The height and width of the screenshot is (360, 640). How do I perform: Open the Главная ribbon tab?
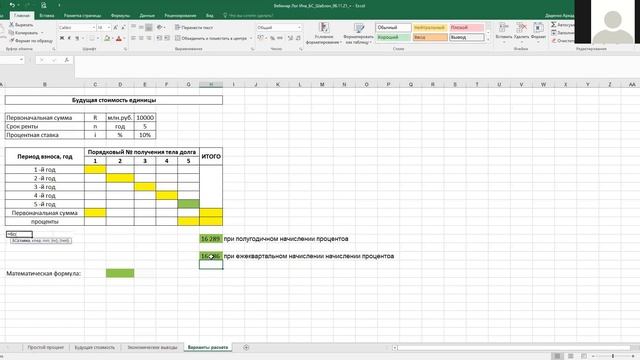(22, 16)
